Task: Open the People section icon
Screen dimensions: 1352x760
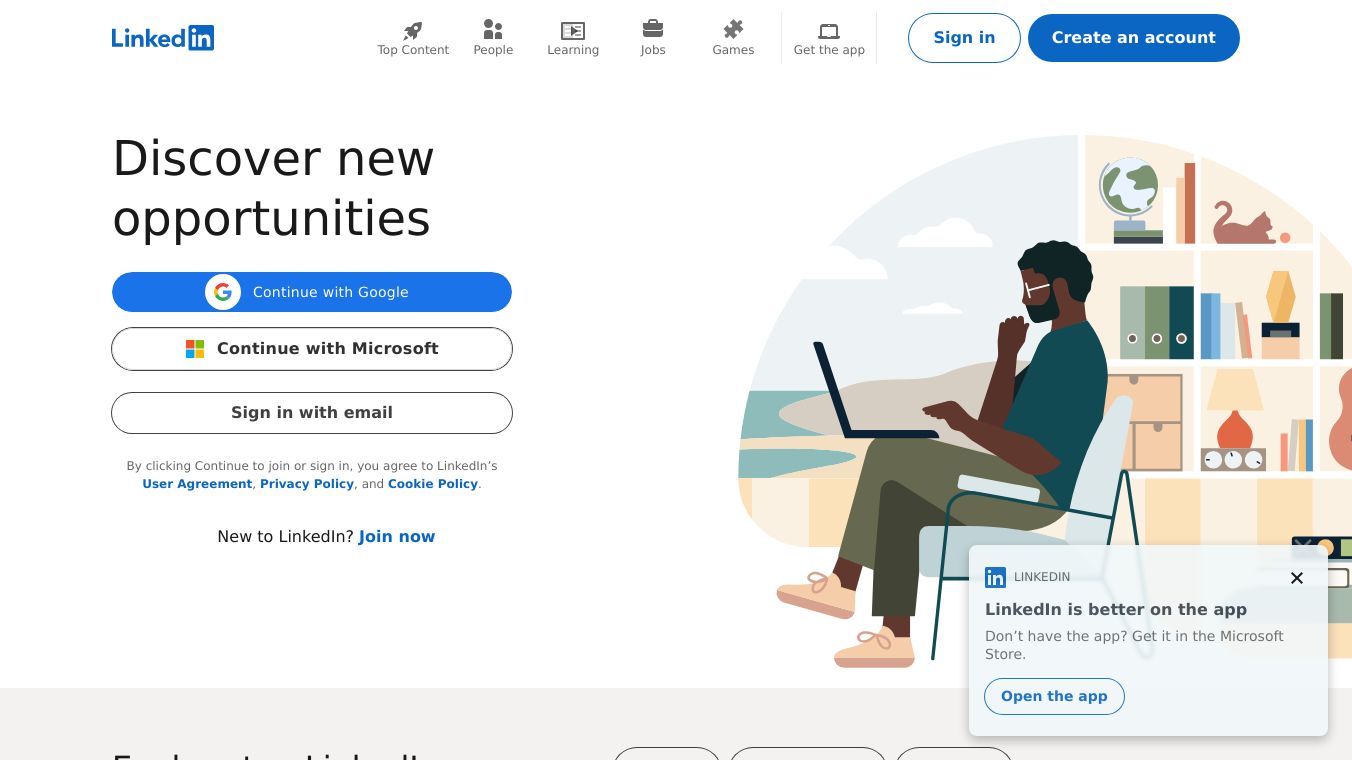Action: [493, 30]
